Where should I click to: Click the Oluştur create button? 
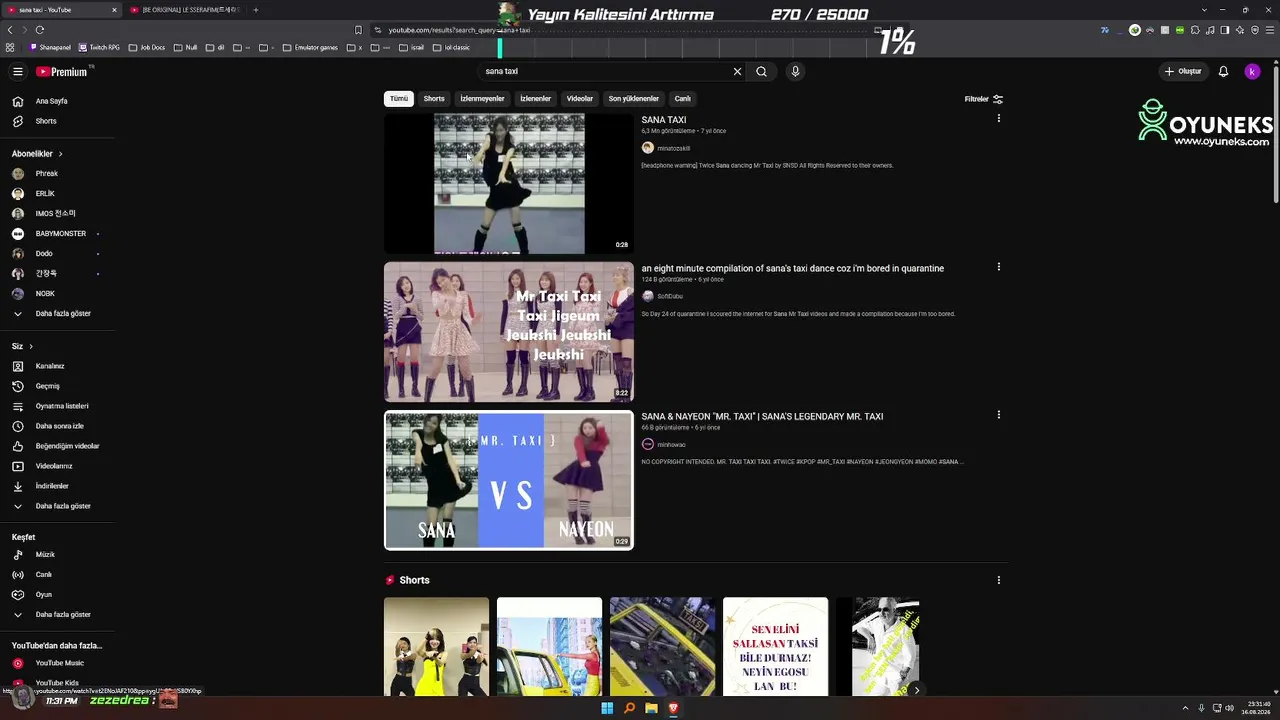pos(1182,71)
